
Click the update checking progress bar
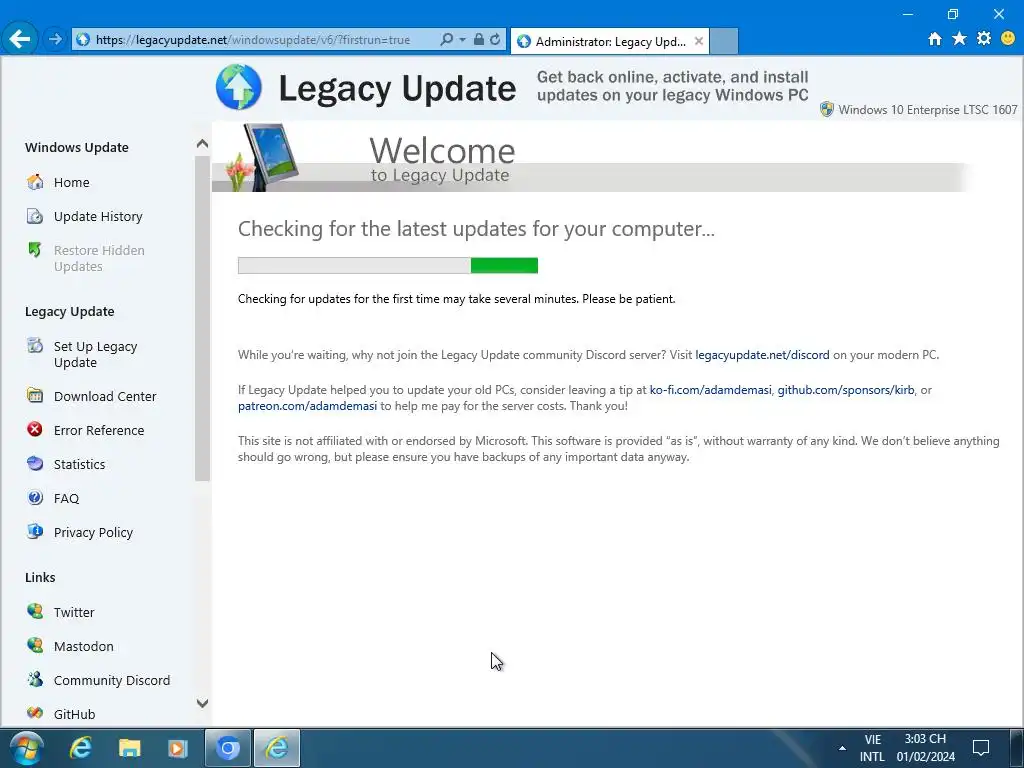(388, 265)
